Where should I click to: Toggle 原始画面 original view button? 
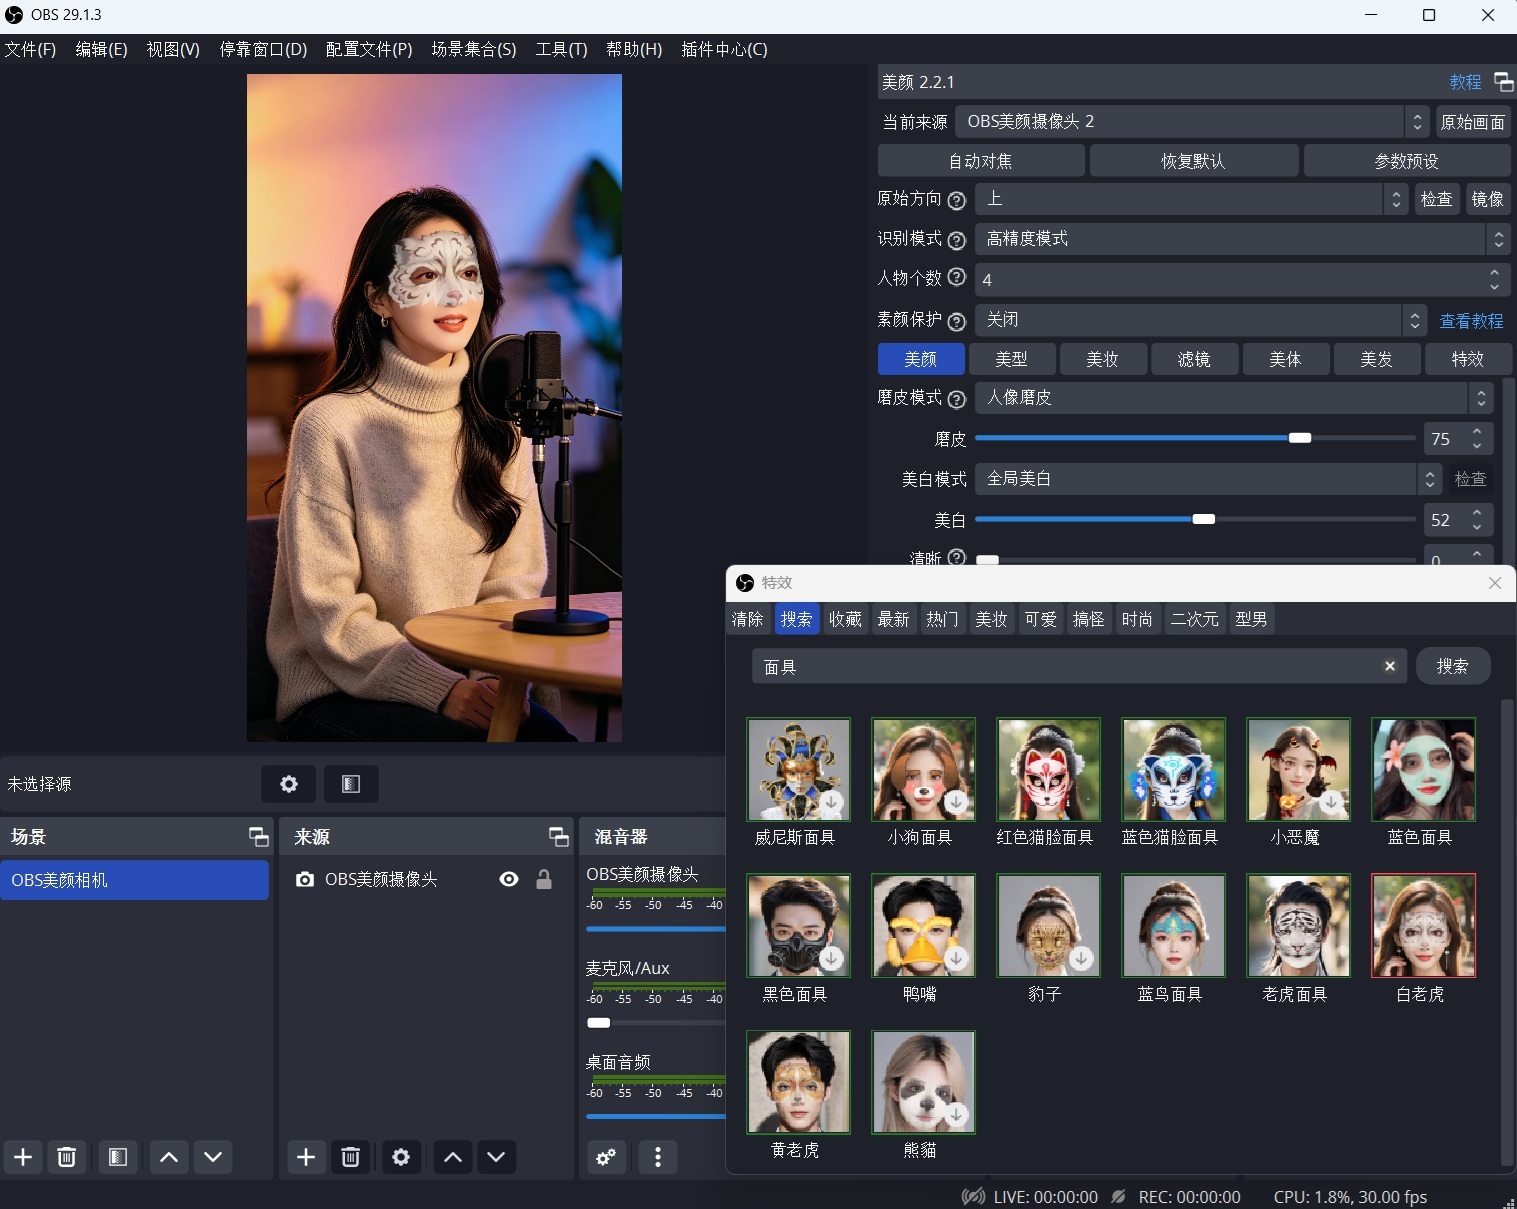[1473, 122]
